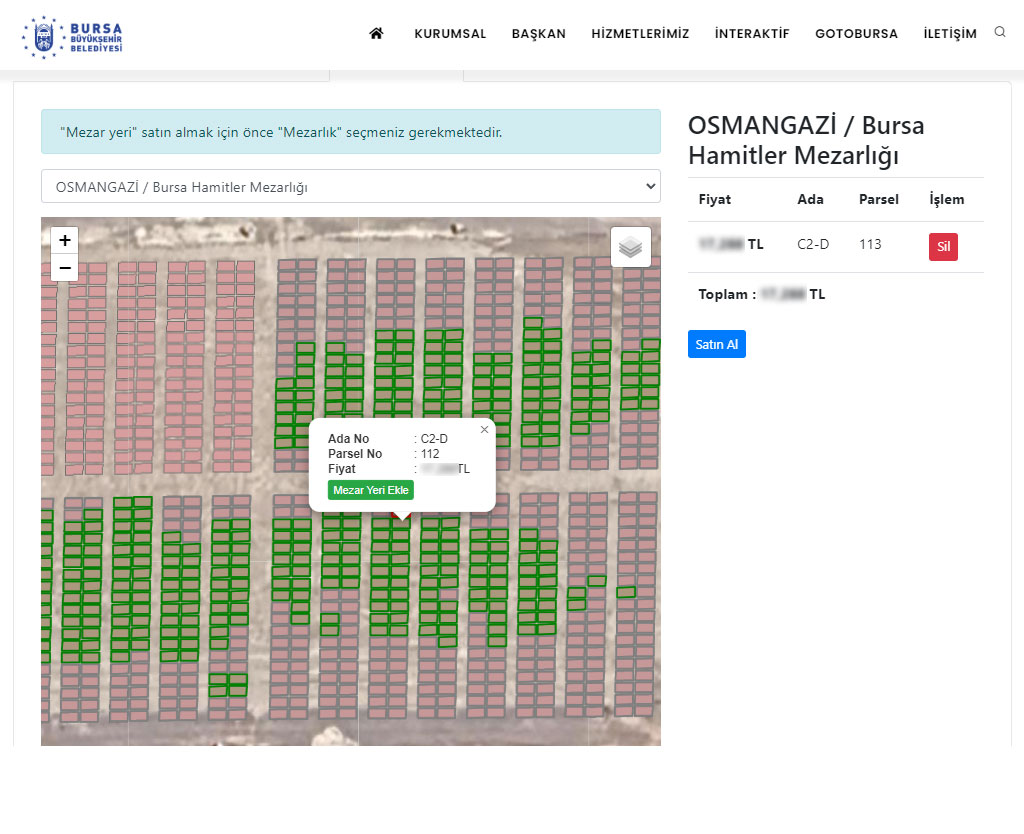The image size is (1024, 834).
Task: Open the cemetery selection dropdown
Action: [350, 186]
